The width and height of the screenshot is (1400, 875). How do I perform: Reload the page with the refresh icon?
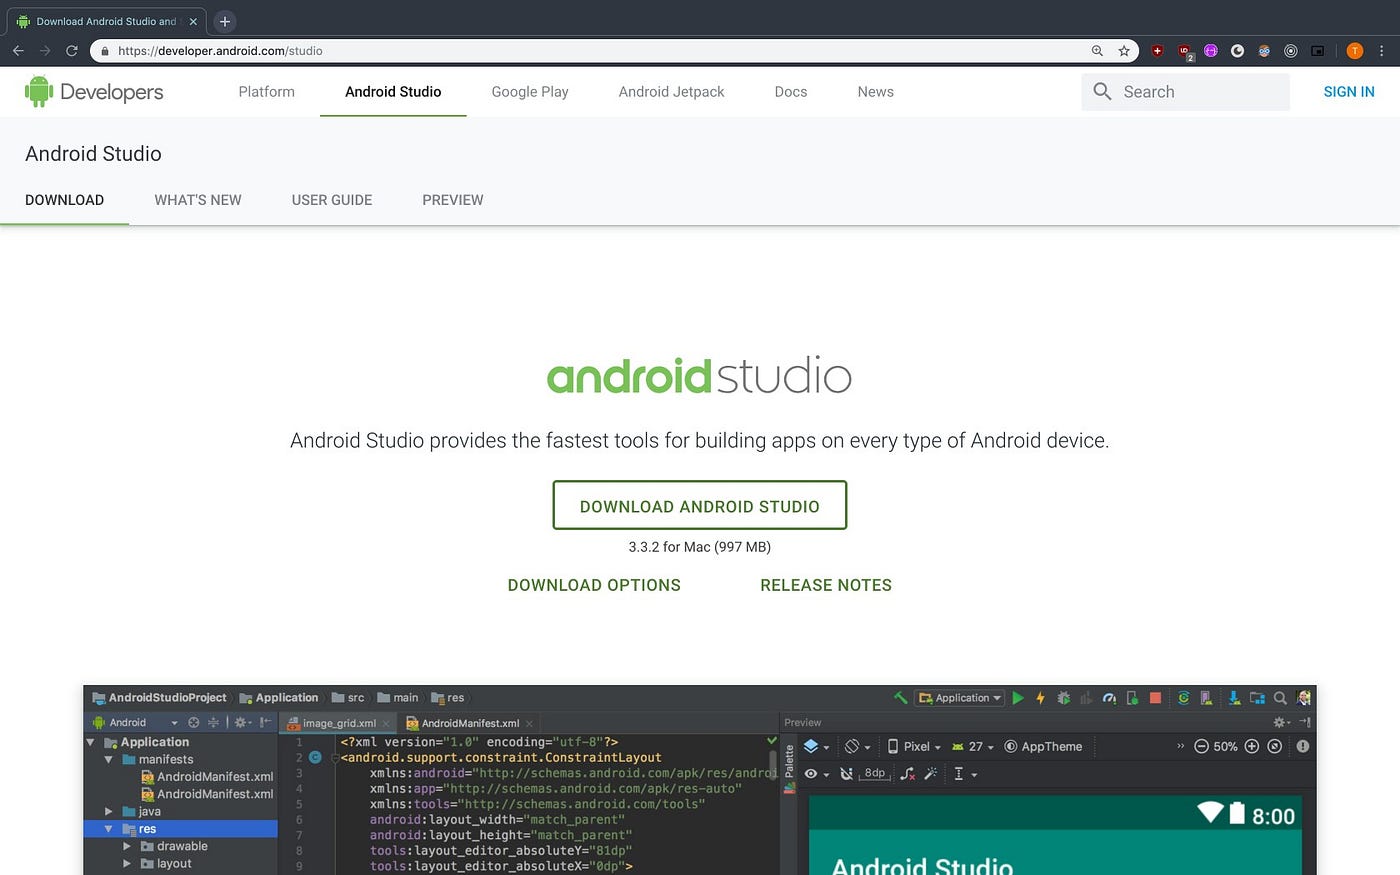(72, 51)
